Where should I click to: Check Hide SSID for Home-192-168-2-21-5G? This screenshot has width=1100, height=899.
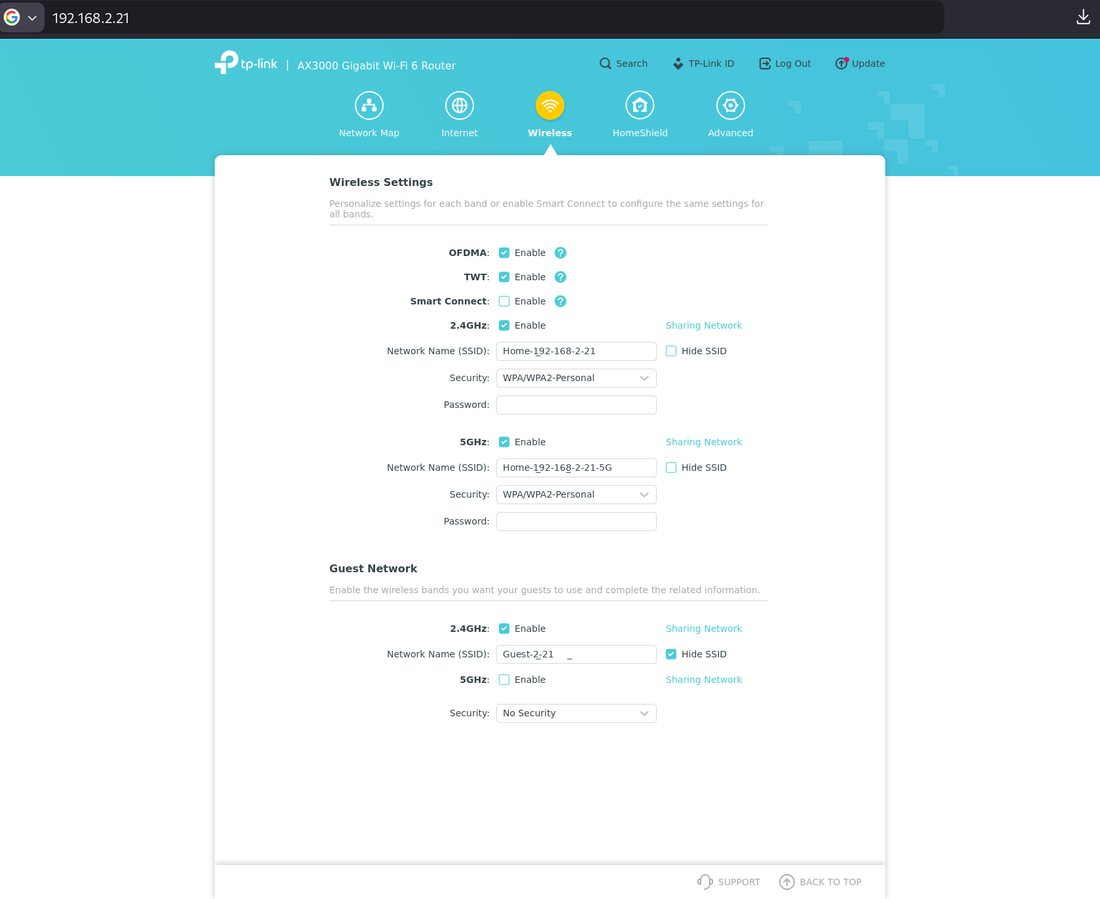pos(671,467)
